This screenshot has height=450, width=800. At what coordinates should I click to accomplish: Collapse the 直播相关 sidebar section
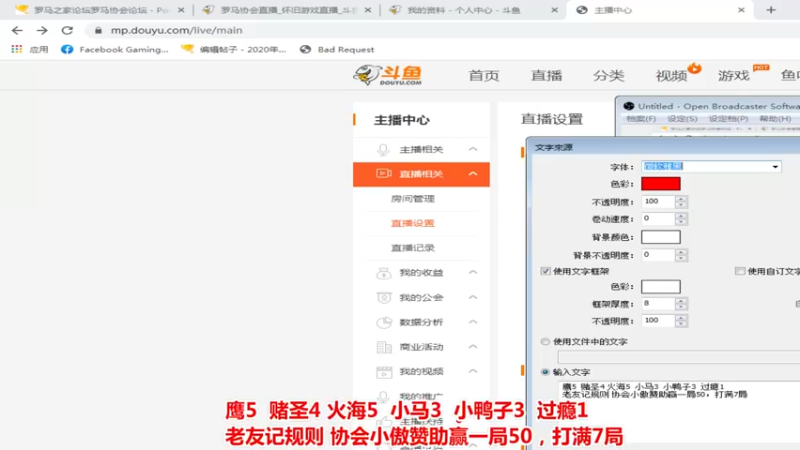(473, 174)
